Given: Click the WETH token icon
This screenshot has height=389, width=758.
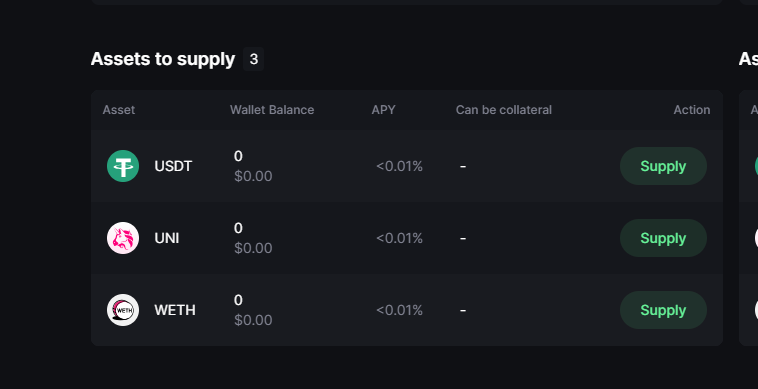Looking at the screenshot, I should click(123, 310).
